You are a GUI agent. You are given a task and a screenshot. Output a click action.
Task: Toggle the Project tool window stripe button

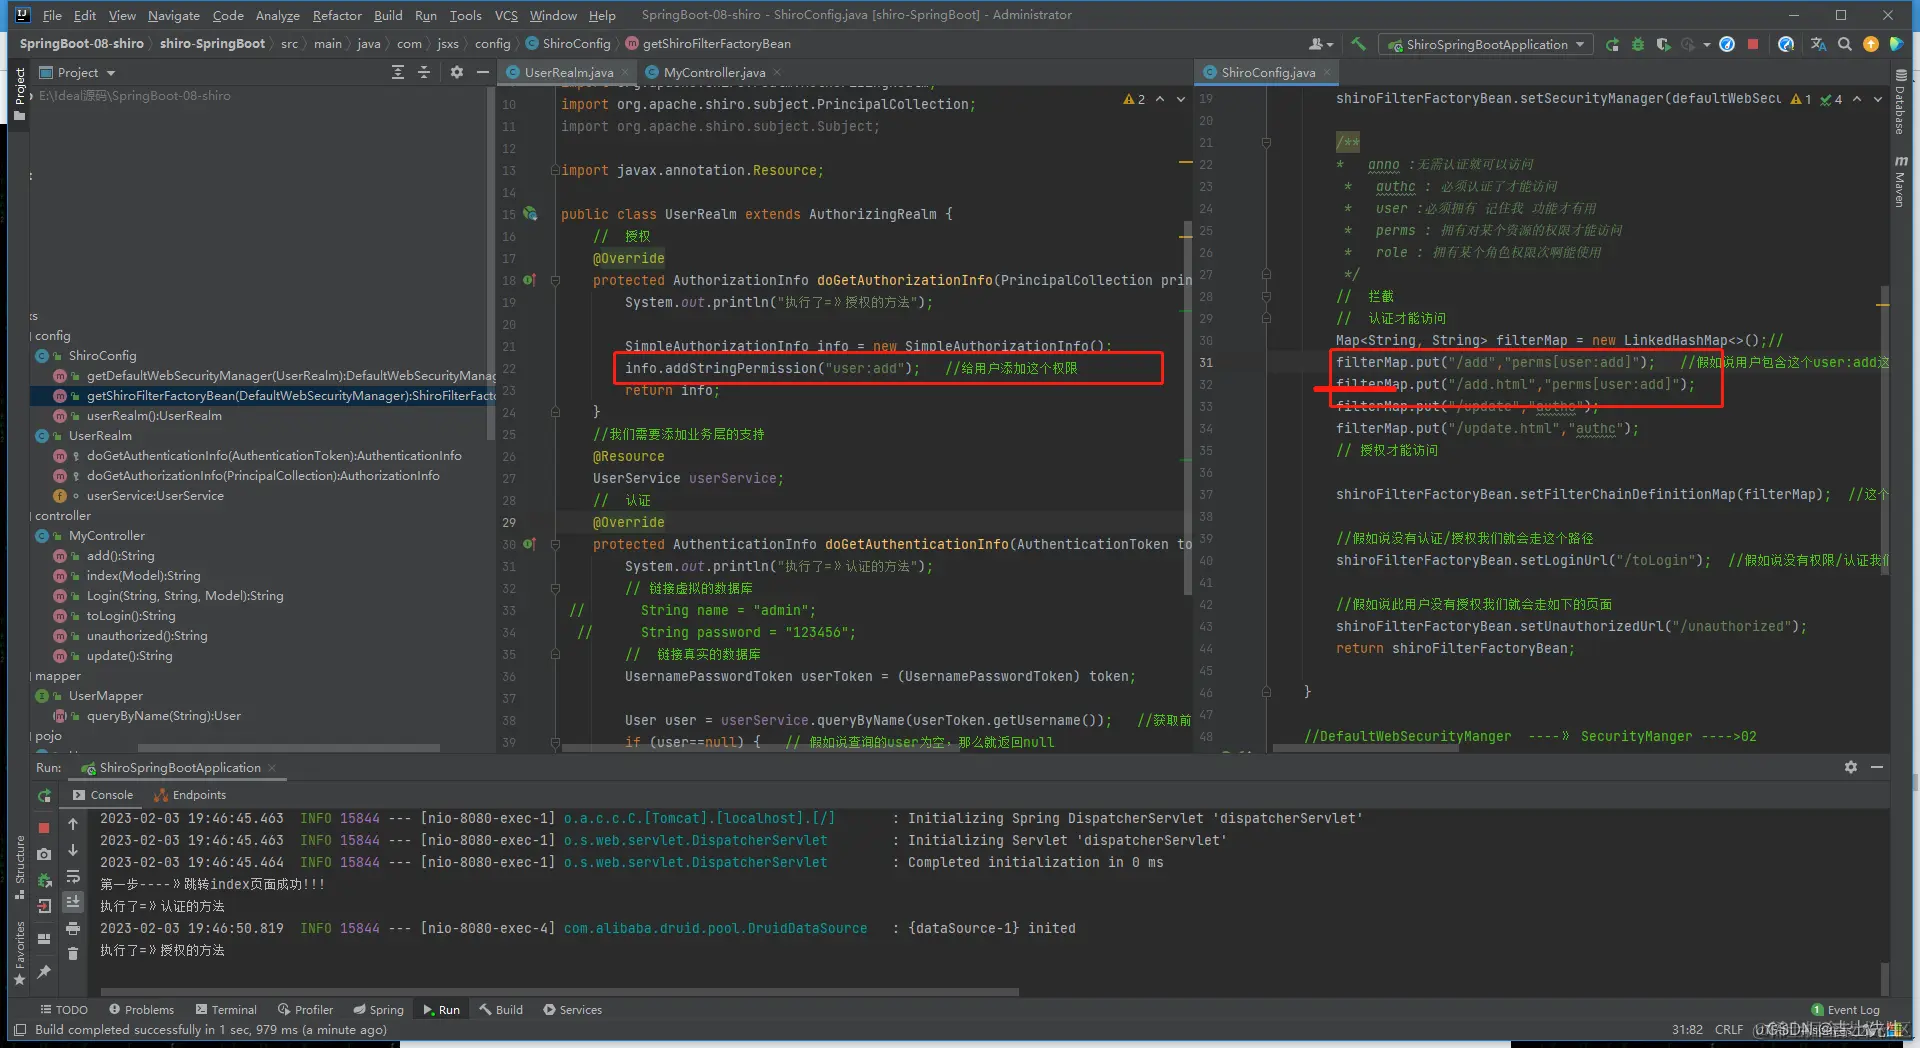coord(19,93)
